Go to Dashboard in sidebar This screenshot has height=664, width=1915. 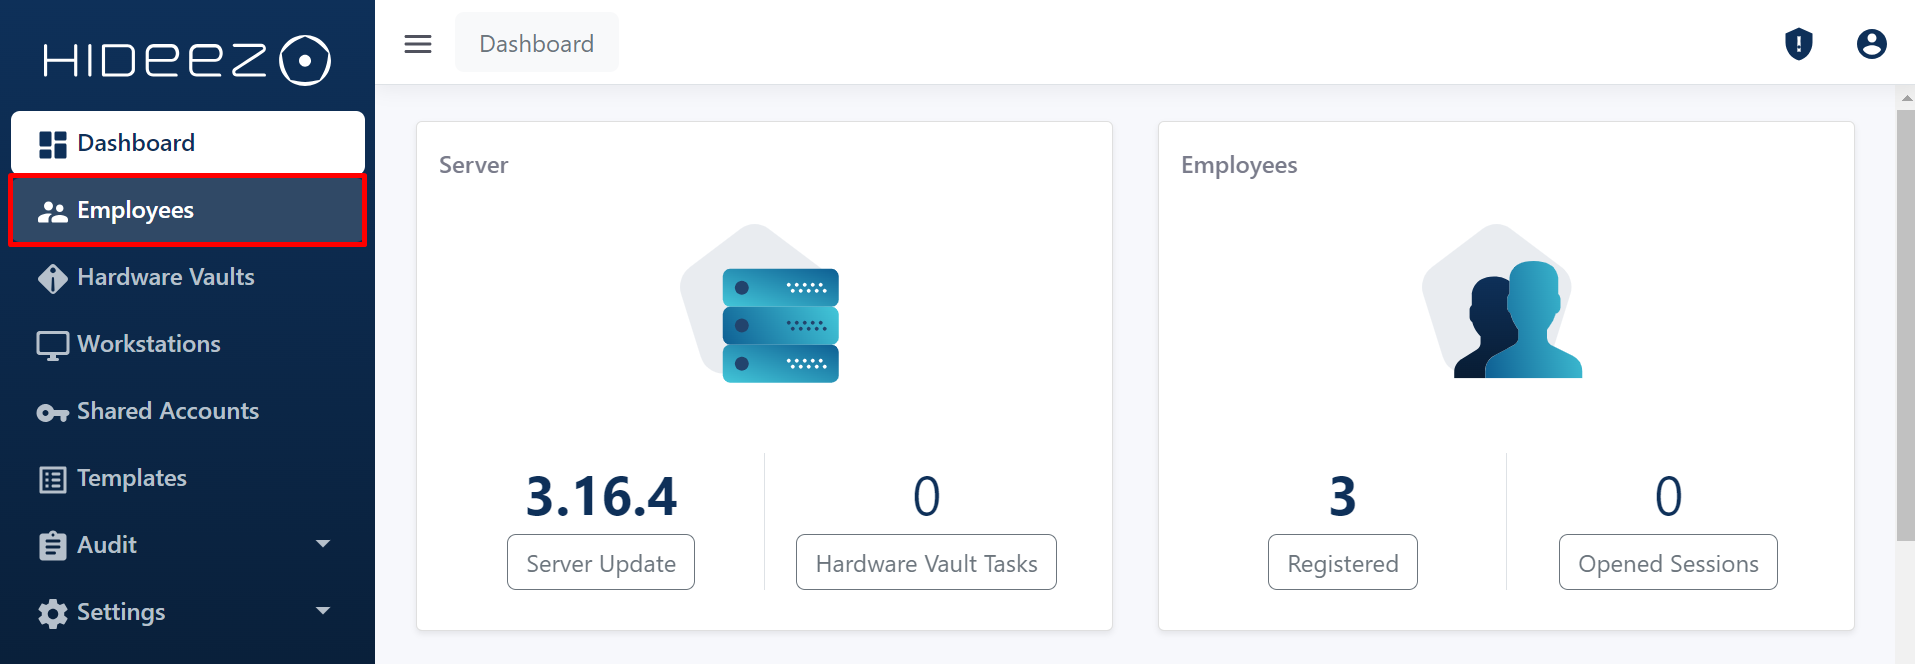point(188,143)
